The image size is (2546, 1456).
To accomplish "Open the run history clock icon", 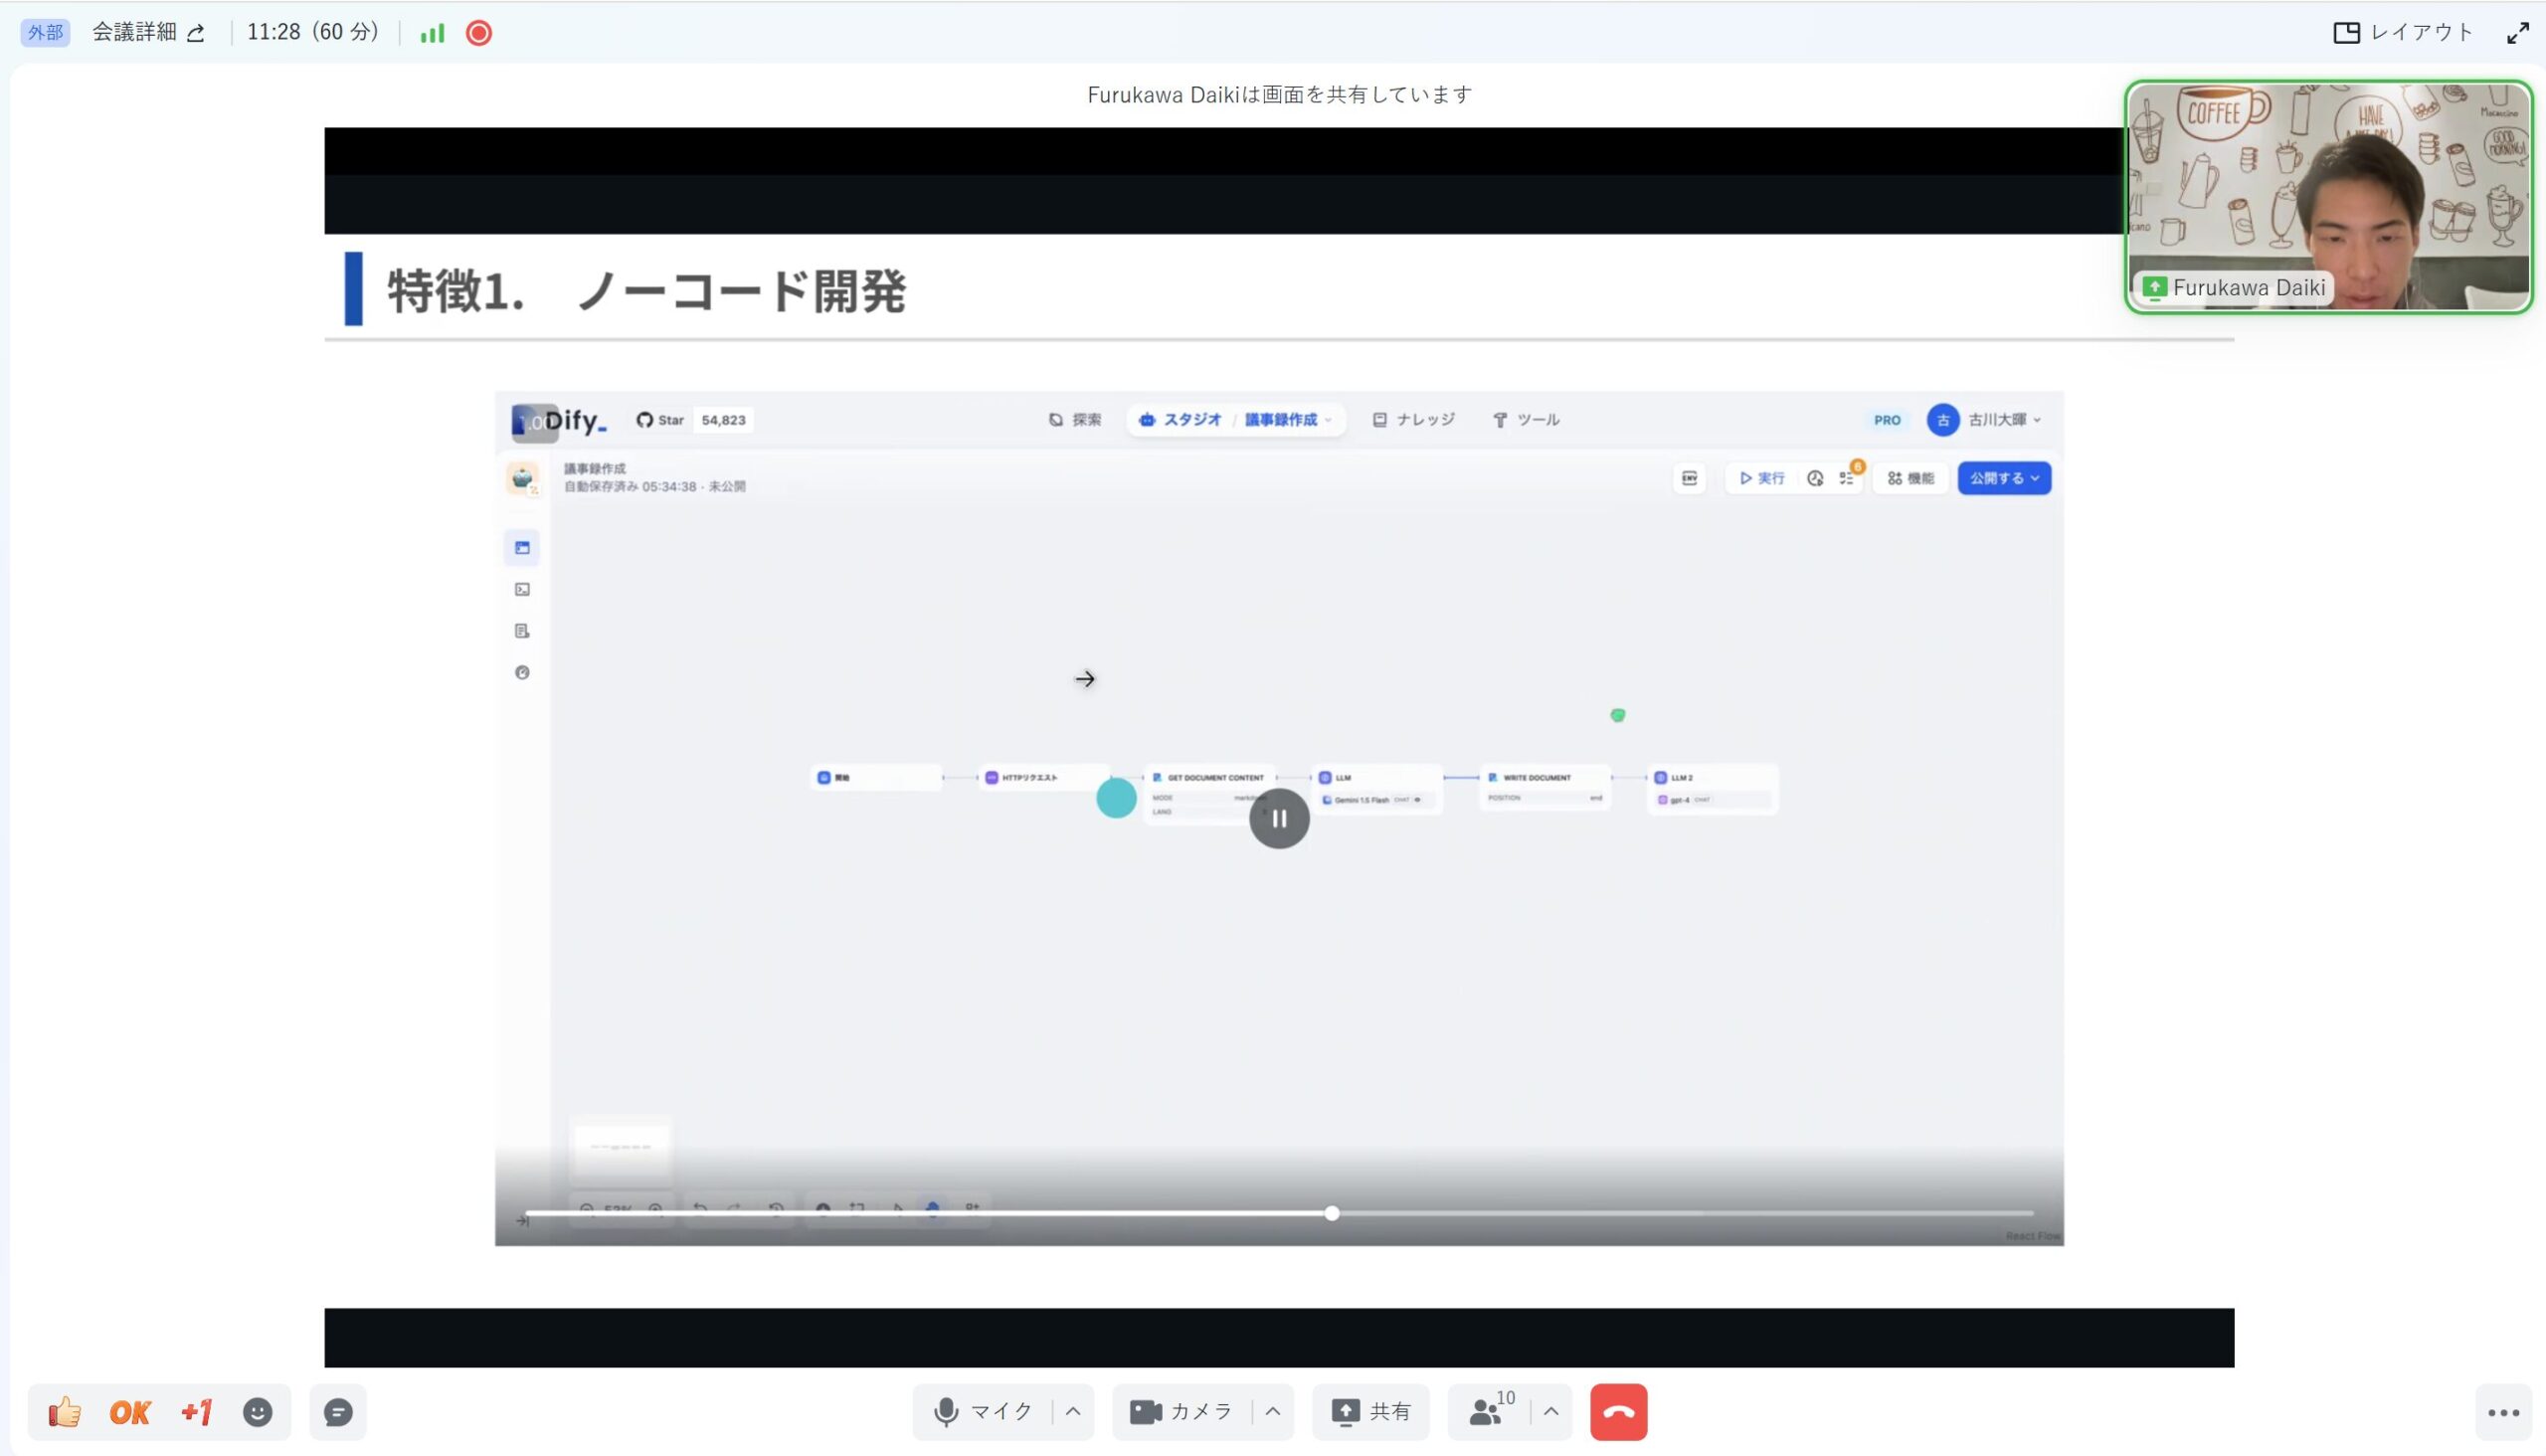I will pyautogui.click(x=1815, y=478).
